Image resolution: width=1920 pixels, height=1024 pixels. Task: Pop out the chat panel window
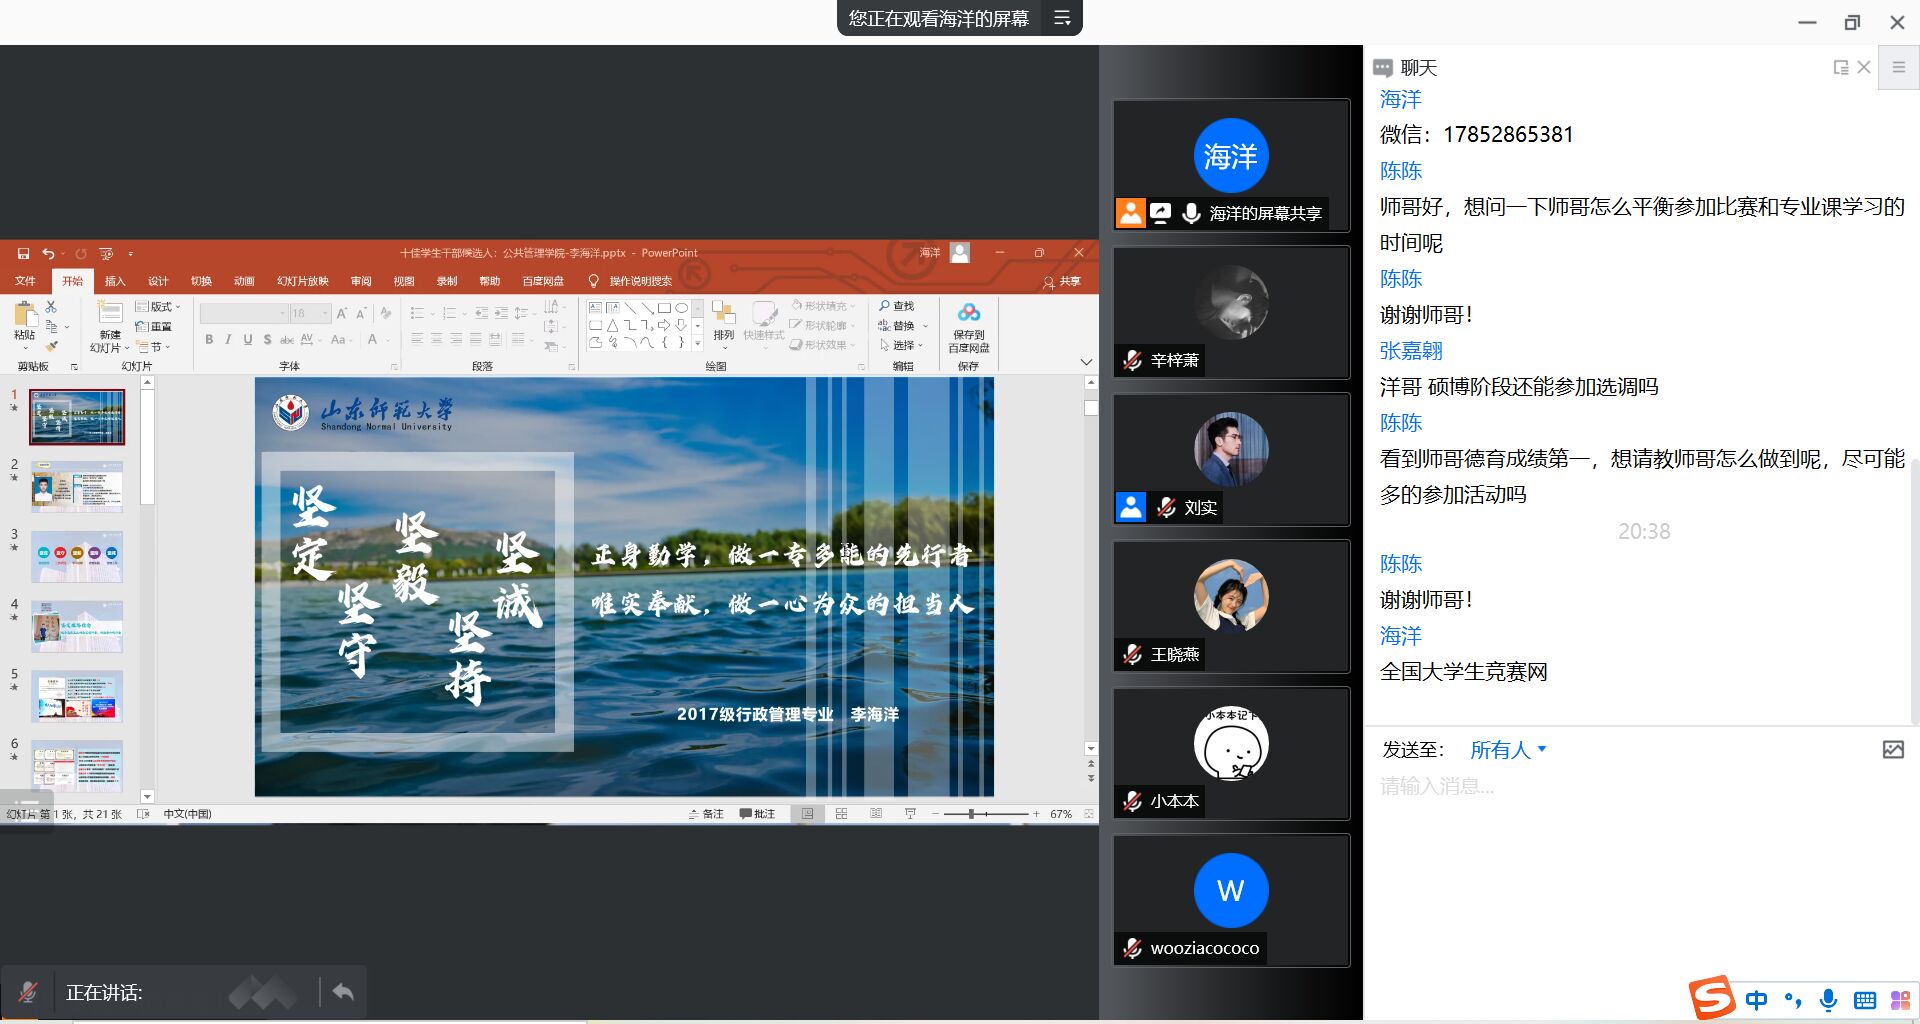tap(1840, 67)
